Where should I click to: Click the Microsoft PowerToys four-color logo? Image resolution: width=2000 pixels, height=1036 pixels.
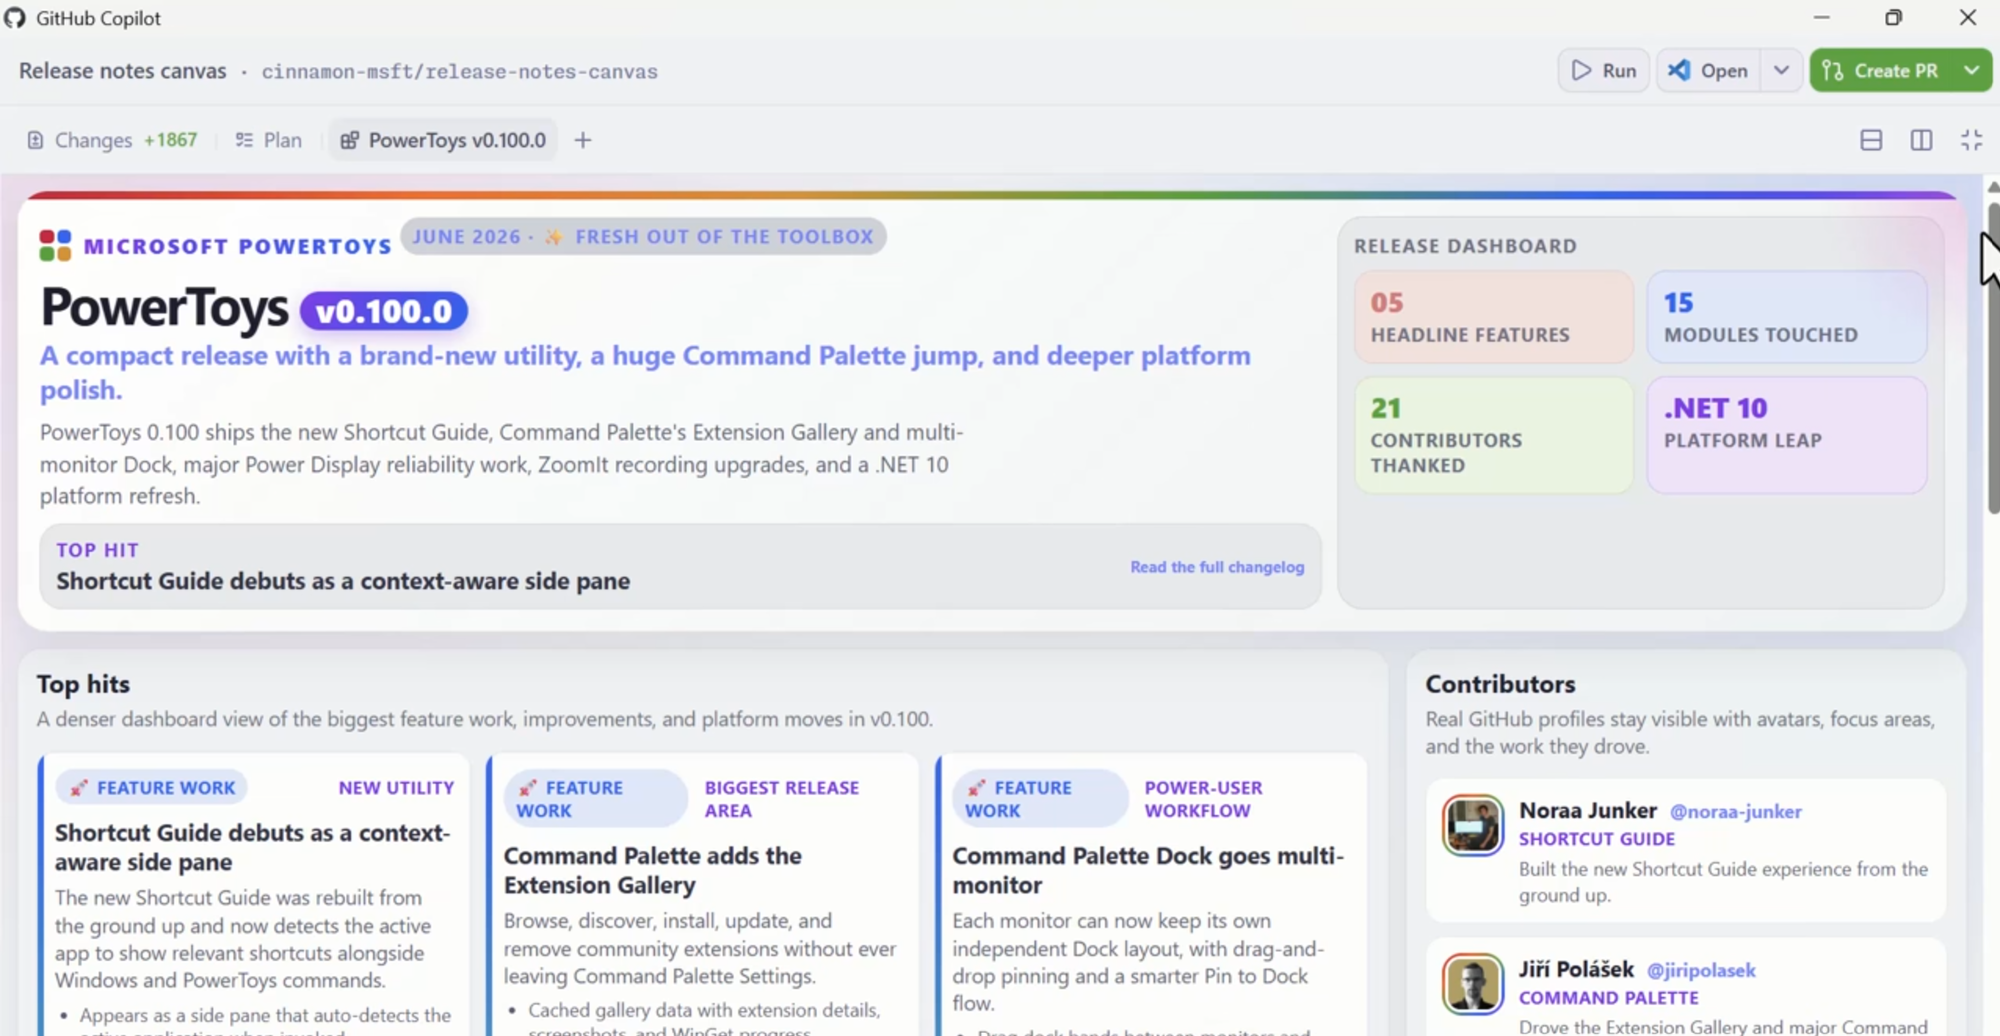(x=55, y=245)
